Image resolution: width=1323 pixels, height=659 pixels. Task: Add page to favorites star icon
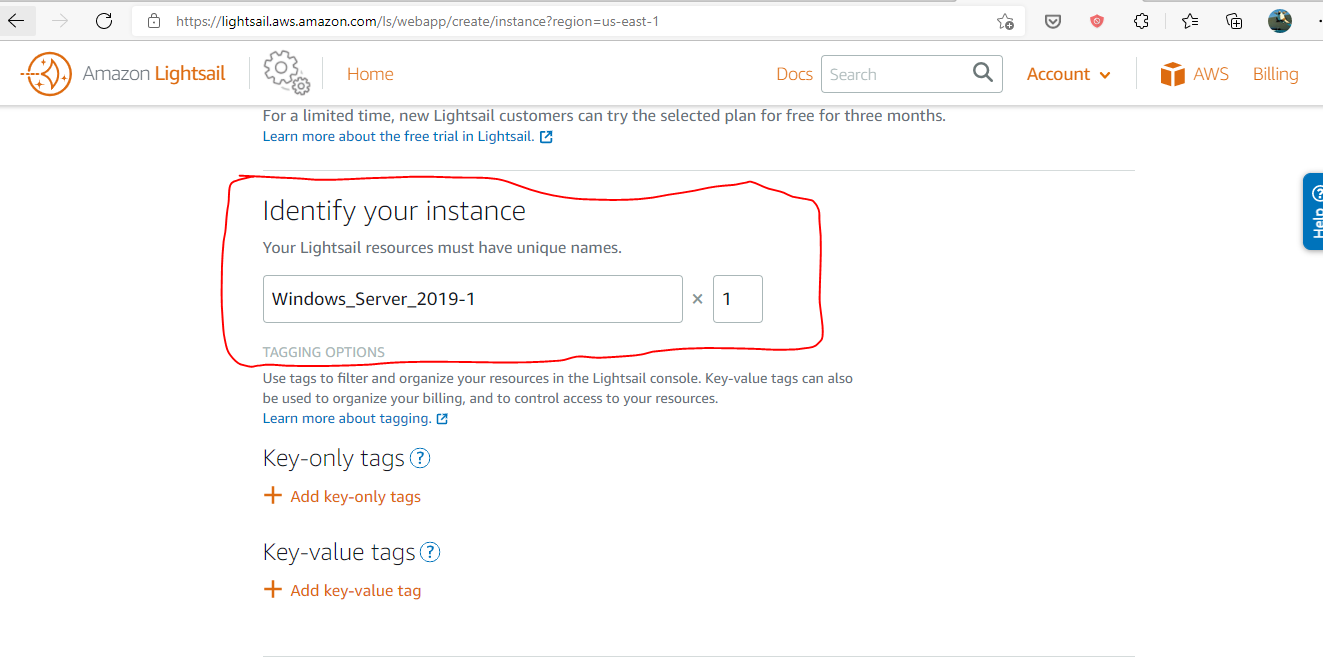point(1005,21)
